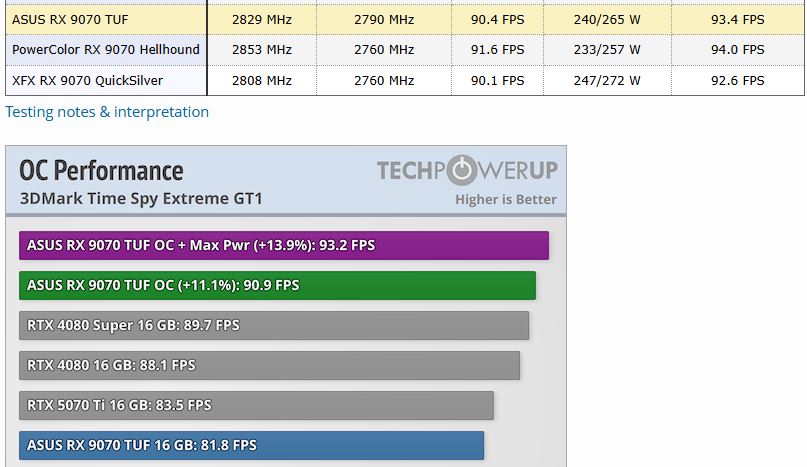Click the 90.1 FPS cell in XFX row
This screenshot has width=807, height=467.
(x=498, y=80)
